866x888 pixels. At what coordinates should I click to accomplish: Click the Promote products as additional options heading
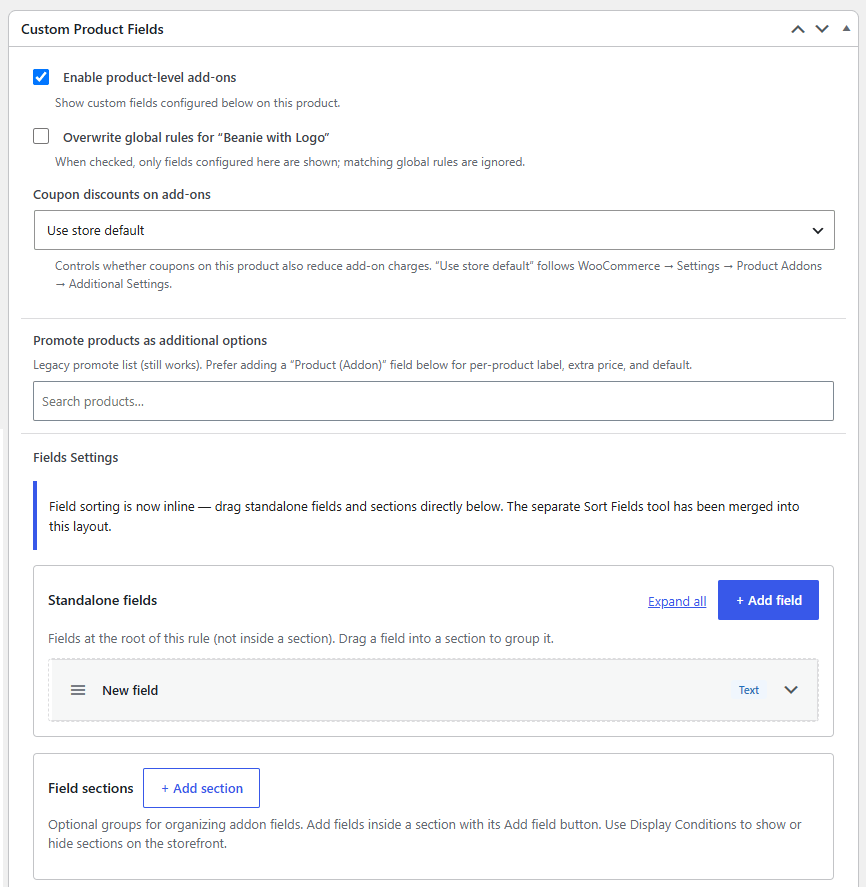click(x=150, y=340)
